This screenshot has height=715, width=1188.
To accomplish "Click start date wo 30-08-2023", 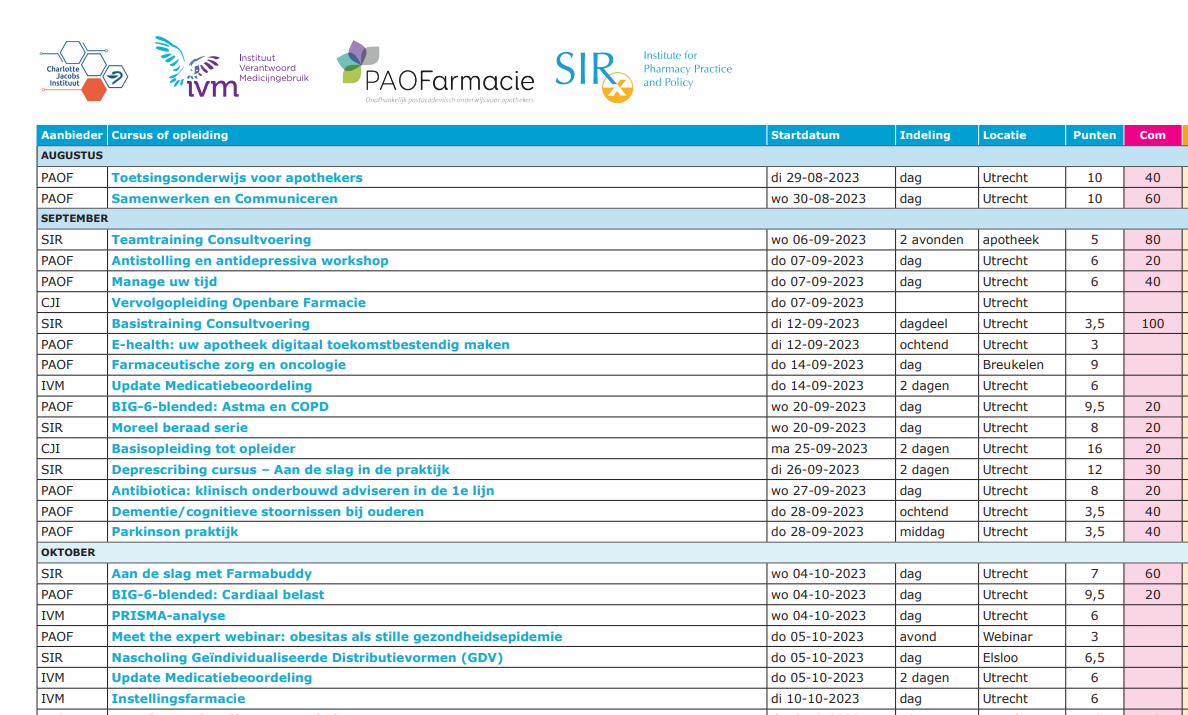I will click(x=818, y=199).
